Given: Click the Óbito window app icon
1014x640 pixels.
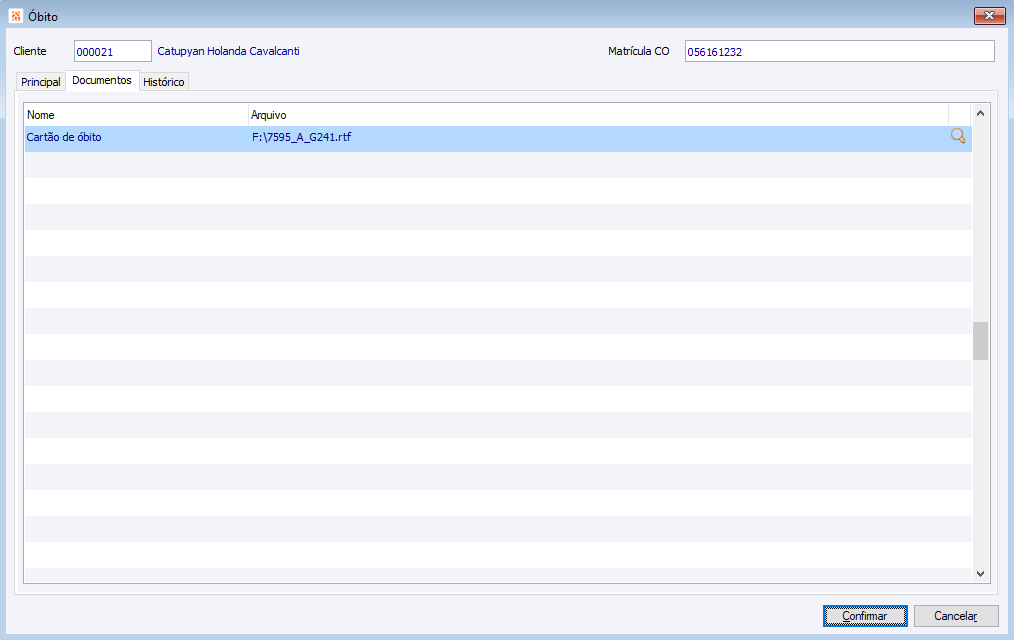Looking at the screenshot, I should click(16, 16).
